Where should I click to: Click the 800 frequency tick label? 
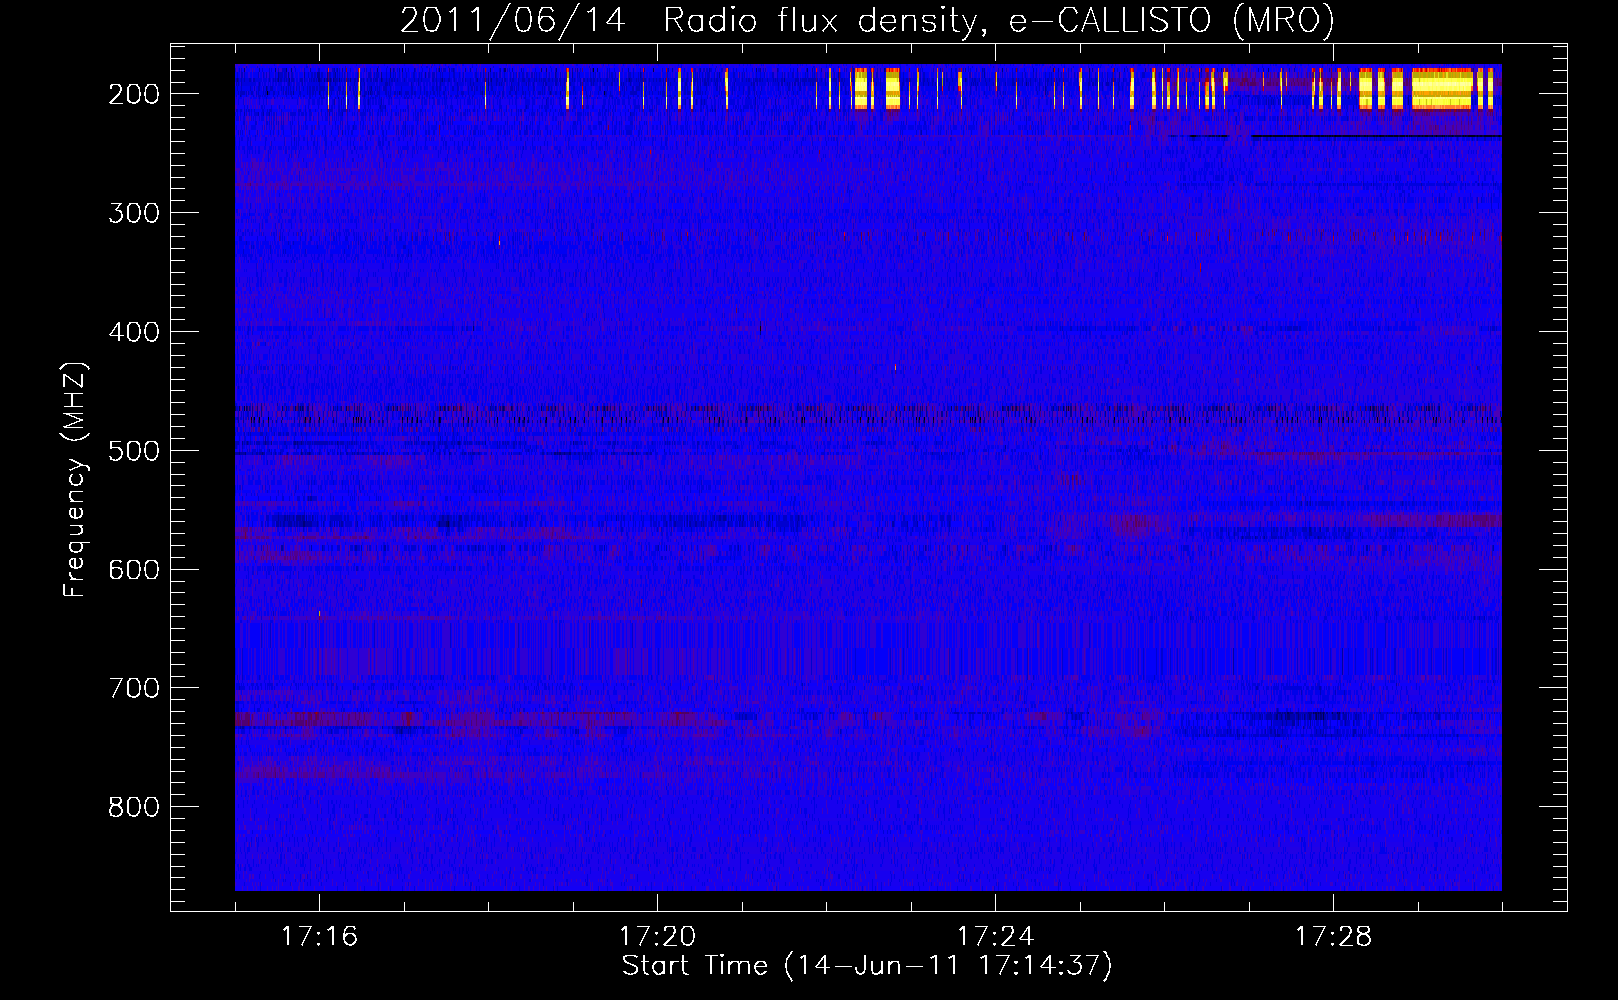133,808
